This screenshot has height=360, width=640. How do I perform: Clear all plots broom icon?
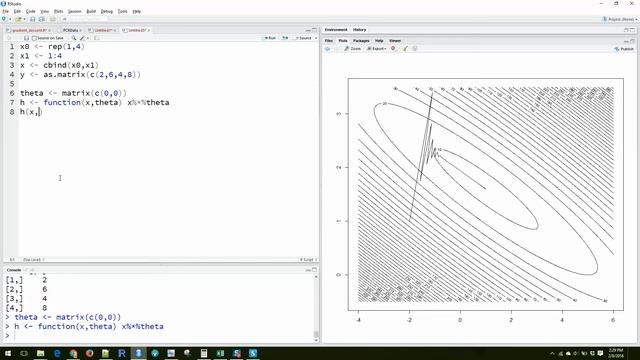(x=405, y=49)
